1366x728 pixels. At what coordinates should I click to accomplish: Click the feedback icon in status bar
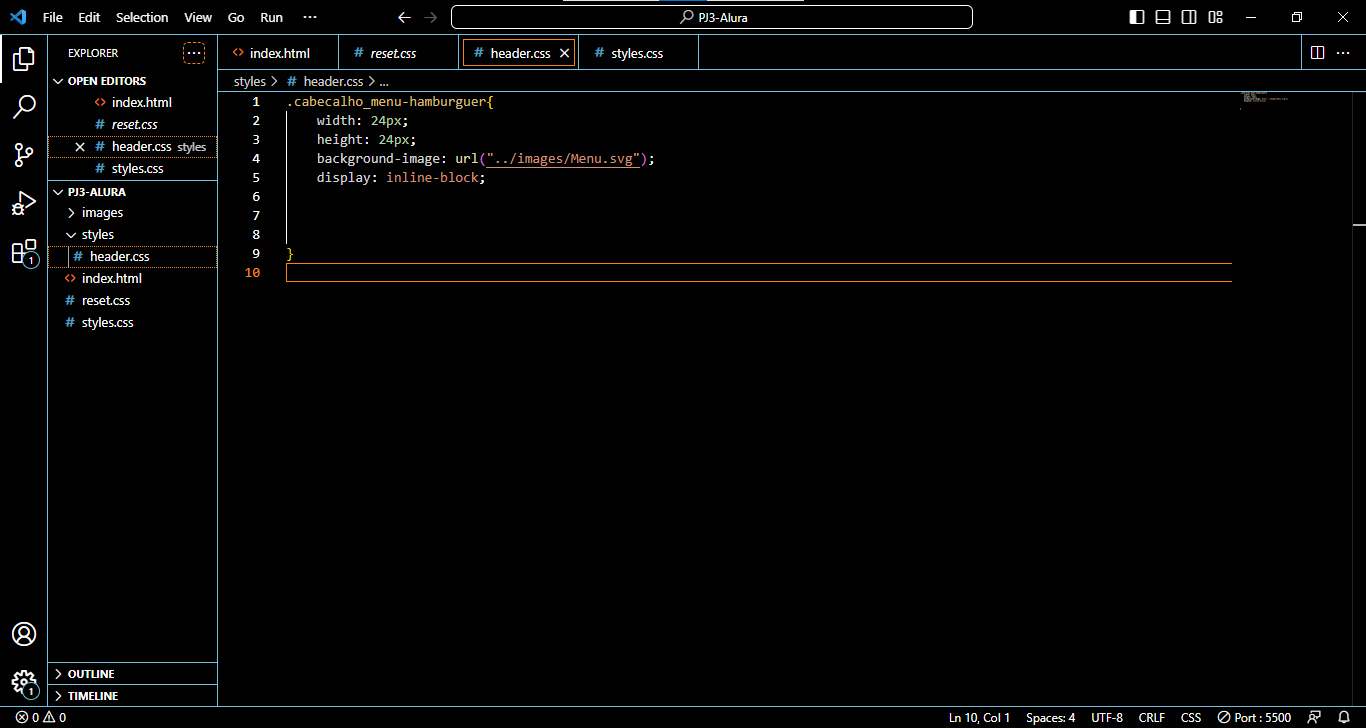click(x=1315, y=717)
